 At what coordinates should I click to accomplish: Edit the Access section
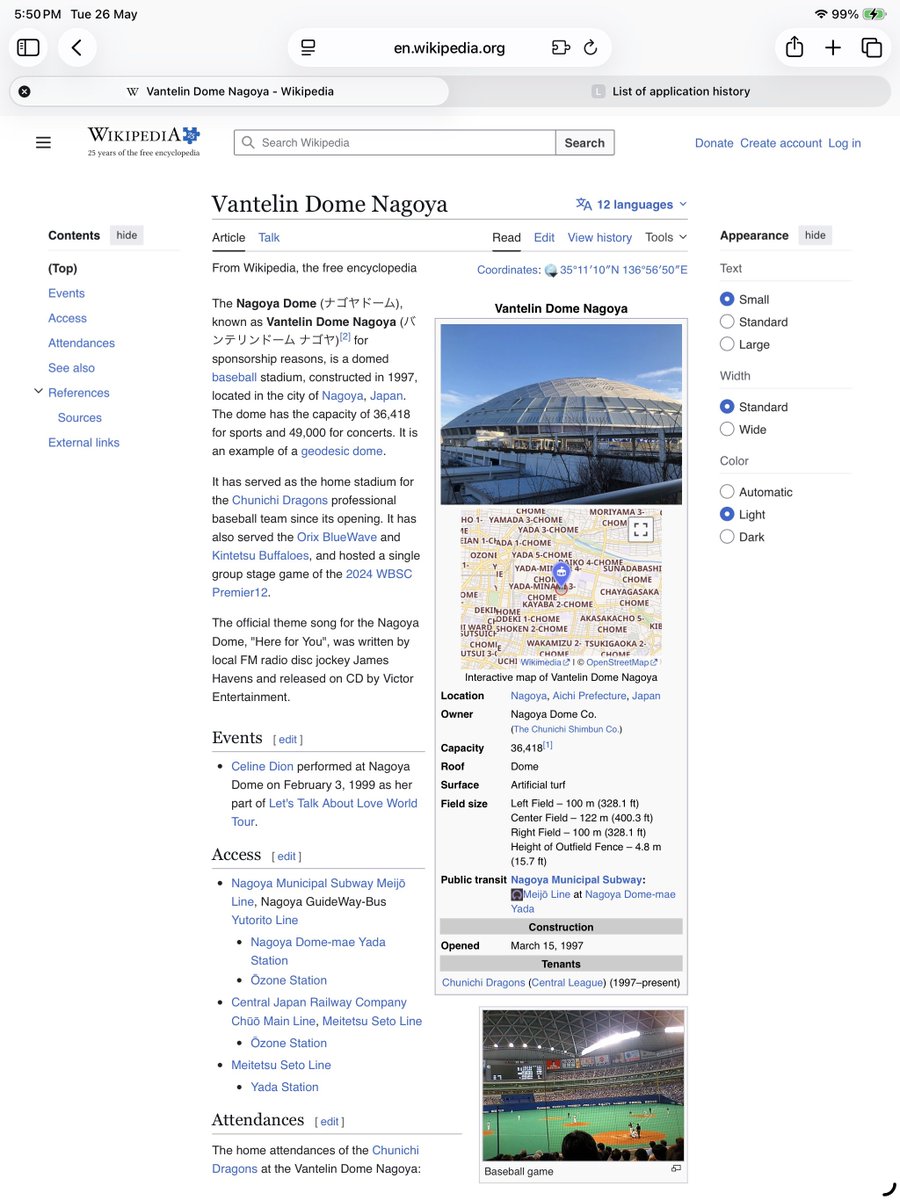(x=287, y=856)
